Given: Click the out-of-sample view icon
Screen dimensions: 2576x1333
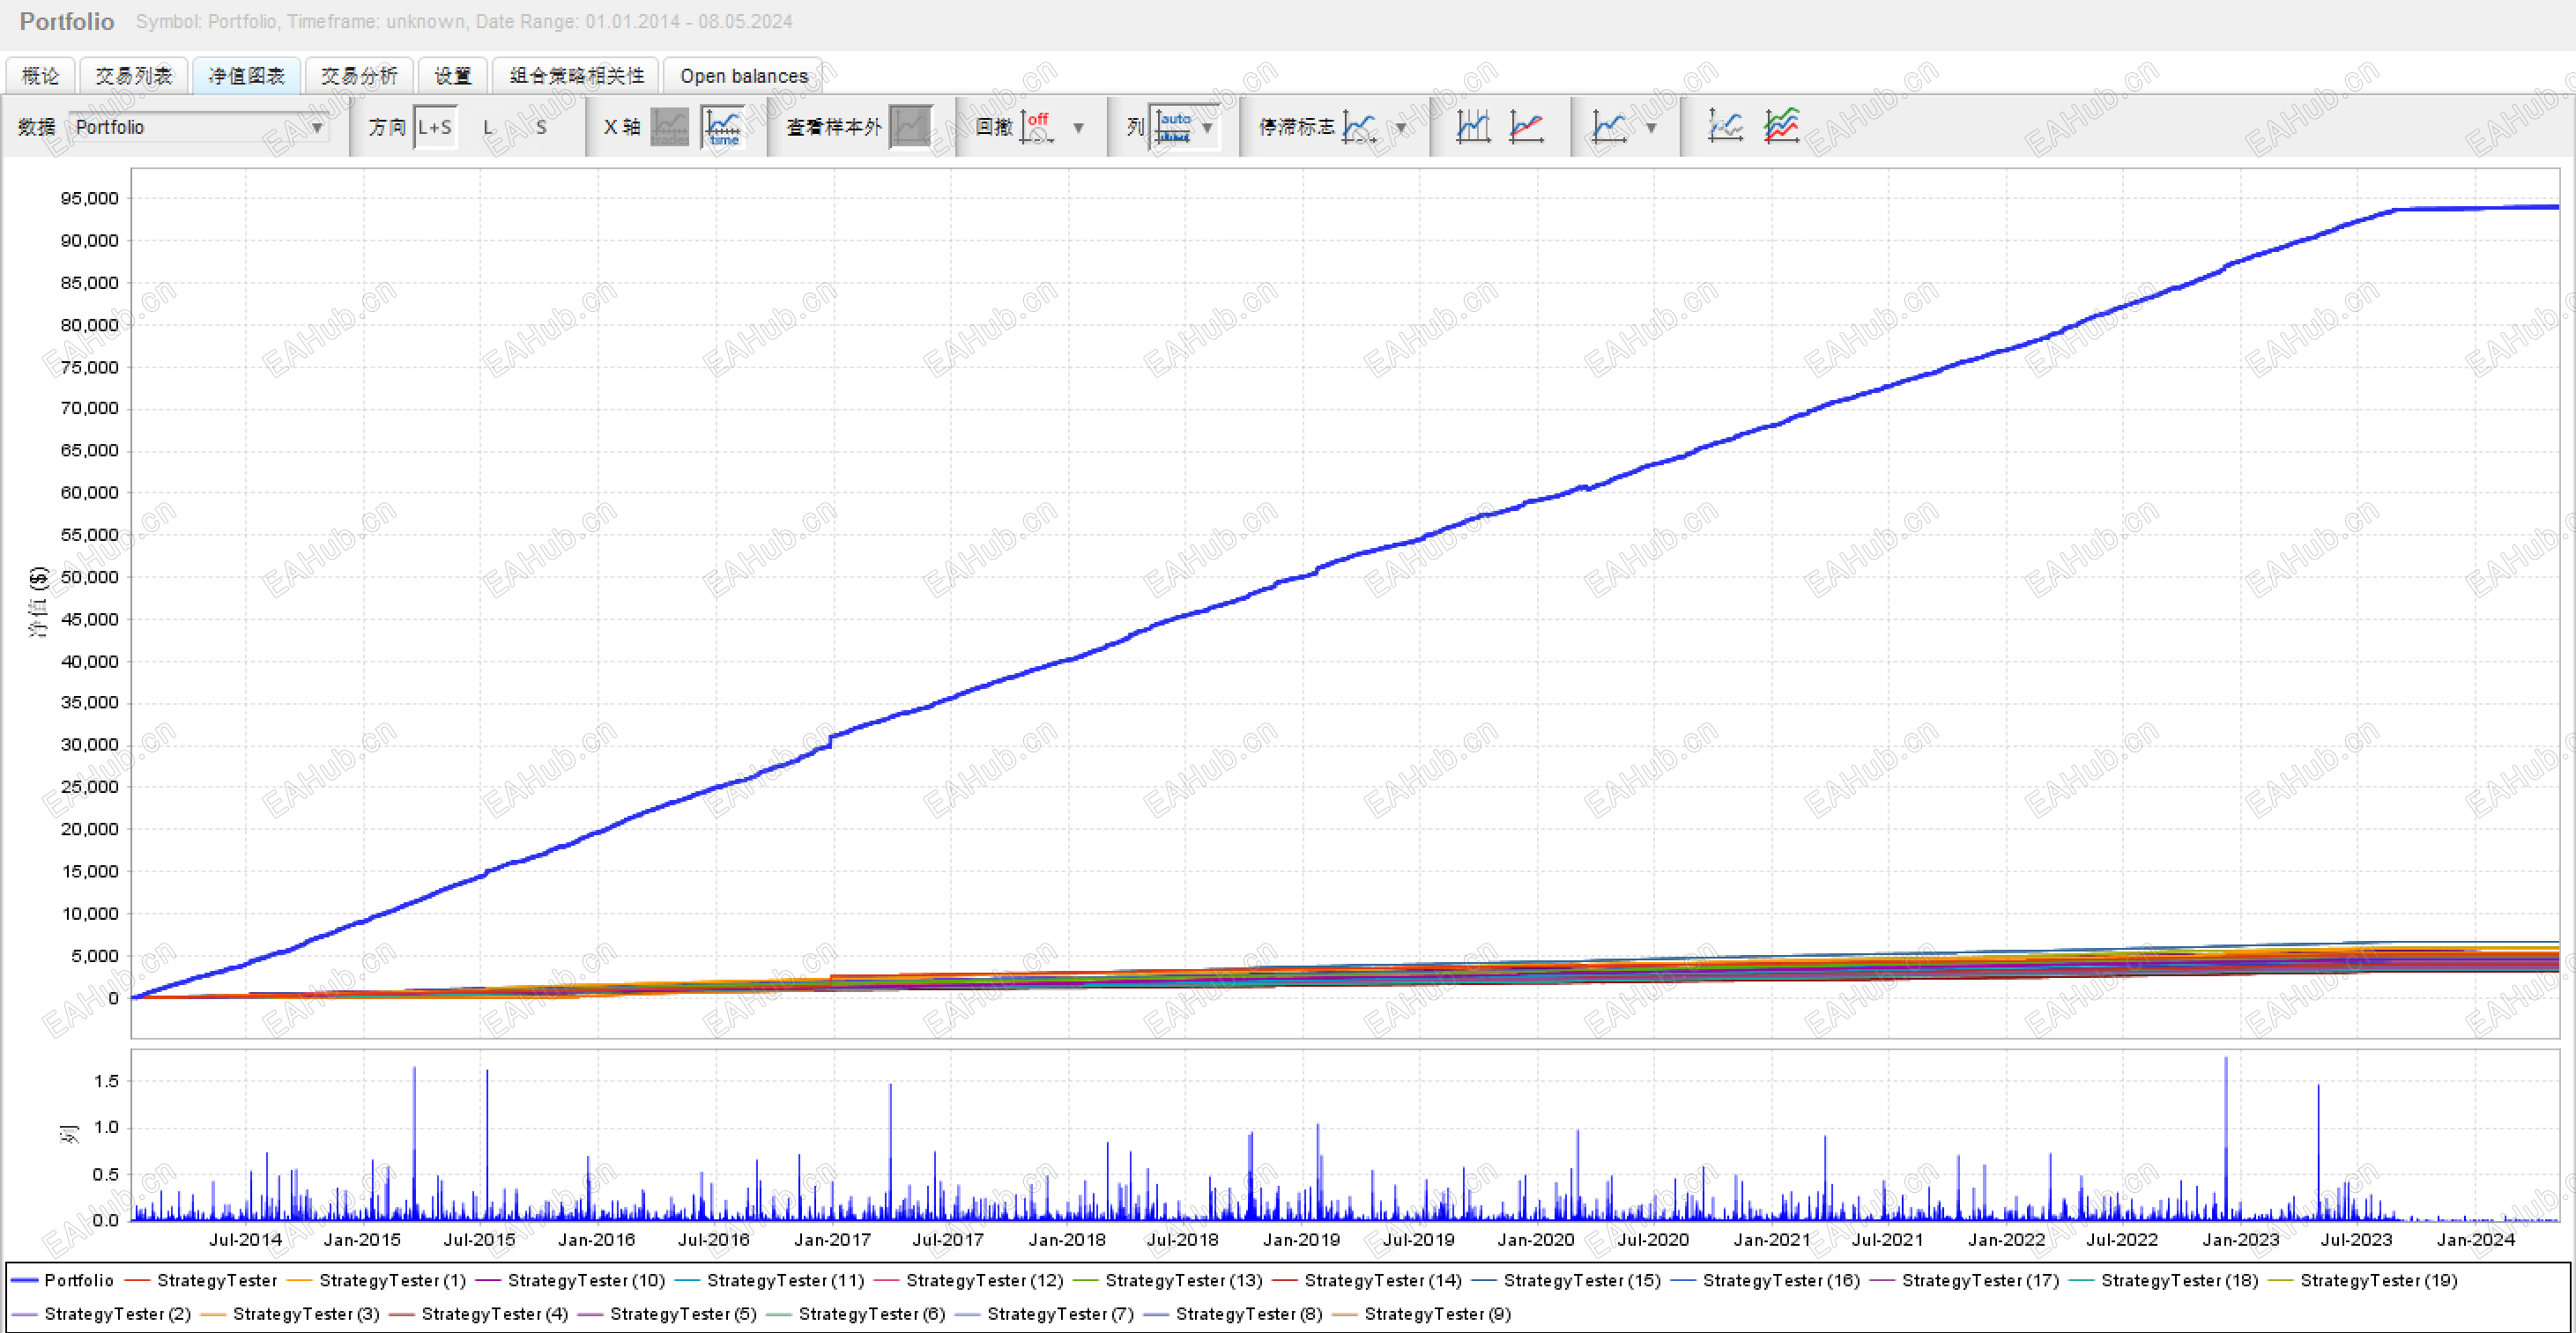Looking at the screenshot, I should 910,127.
